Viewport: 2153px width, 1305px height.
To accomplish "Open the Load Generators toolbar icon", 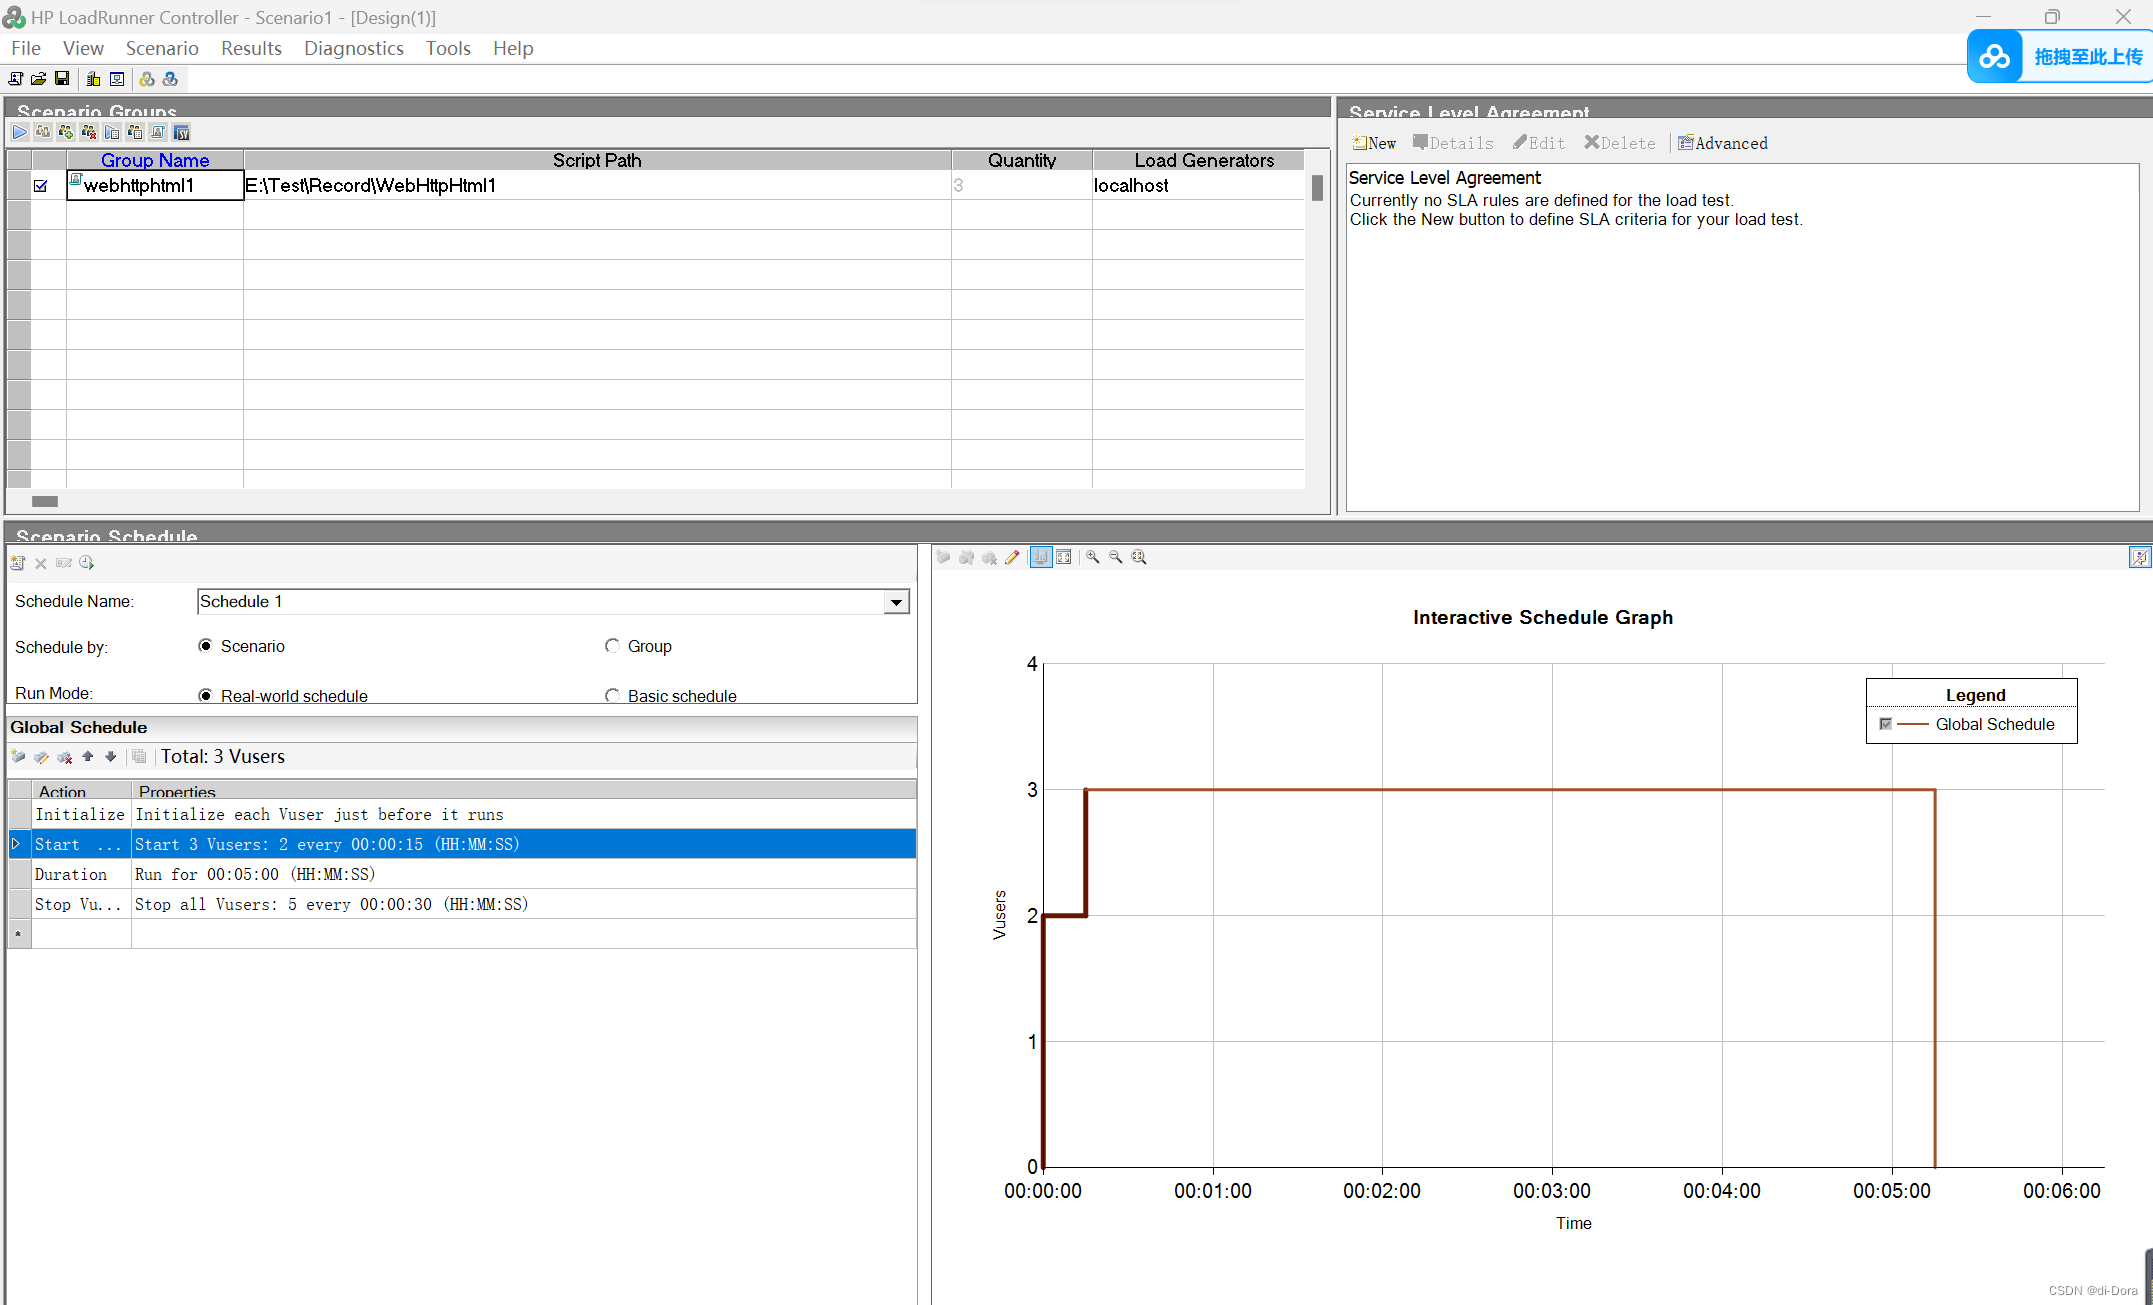I will coord(93,79).
